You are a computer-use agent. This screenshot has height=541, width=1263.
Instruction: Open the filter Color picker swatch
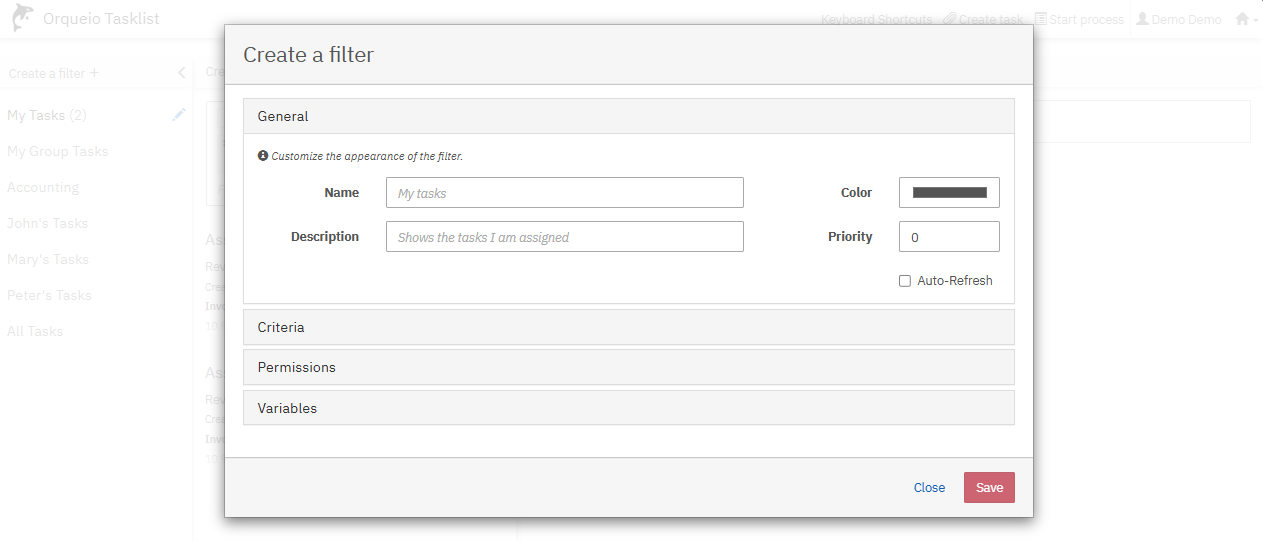coord(949,193)
